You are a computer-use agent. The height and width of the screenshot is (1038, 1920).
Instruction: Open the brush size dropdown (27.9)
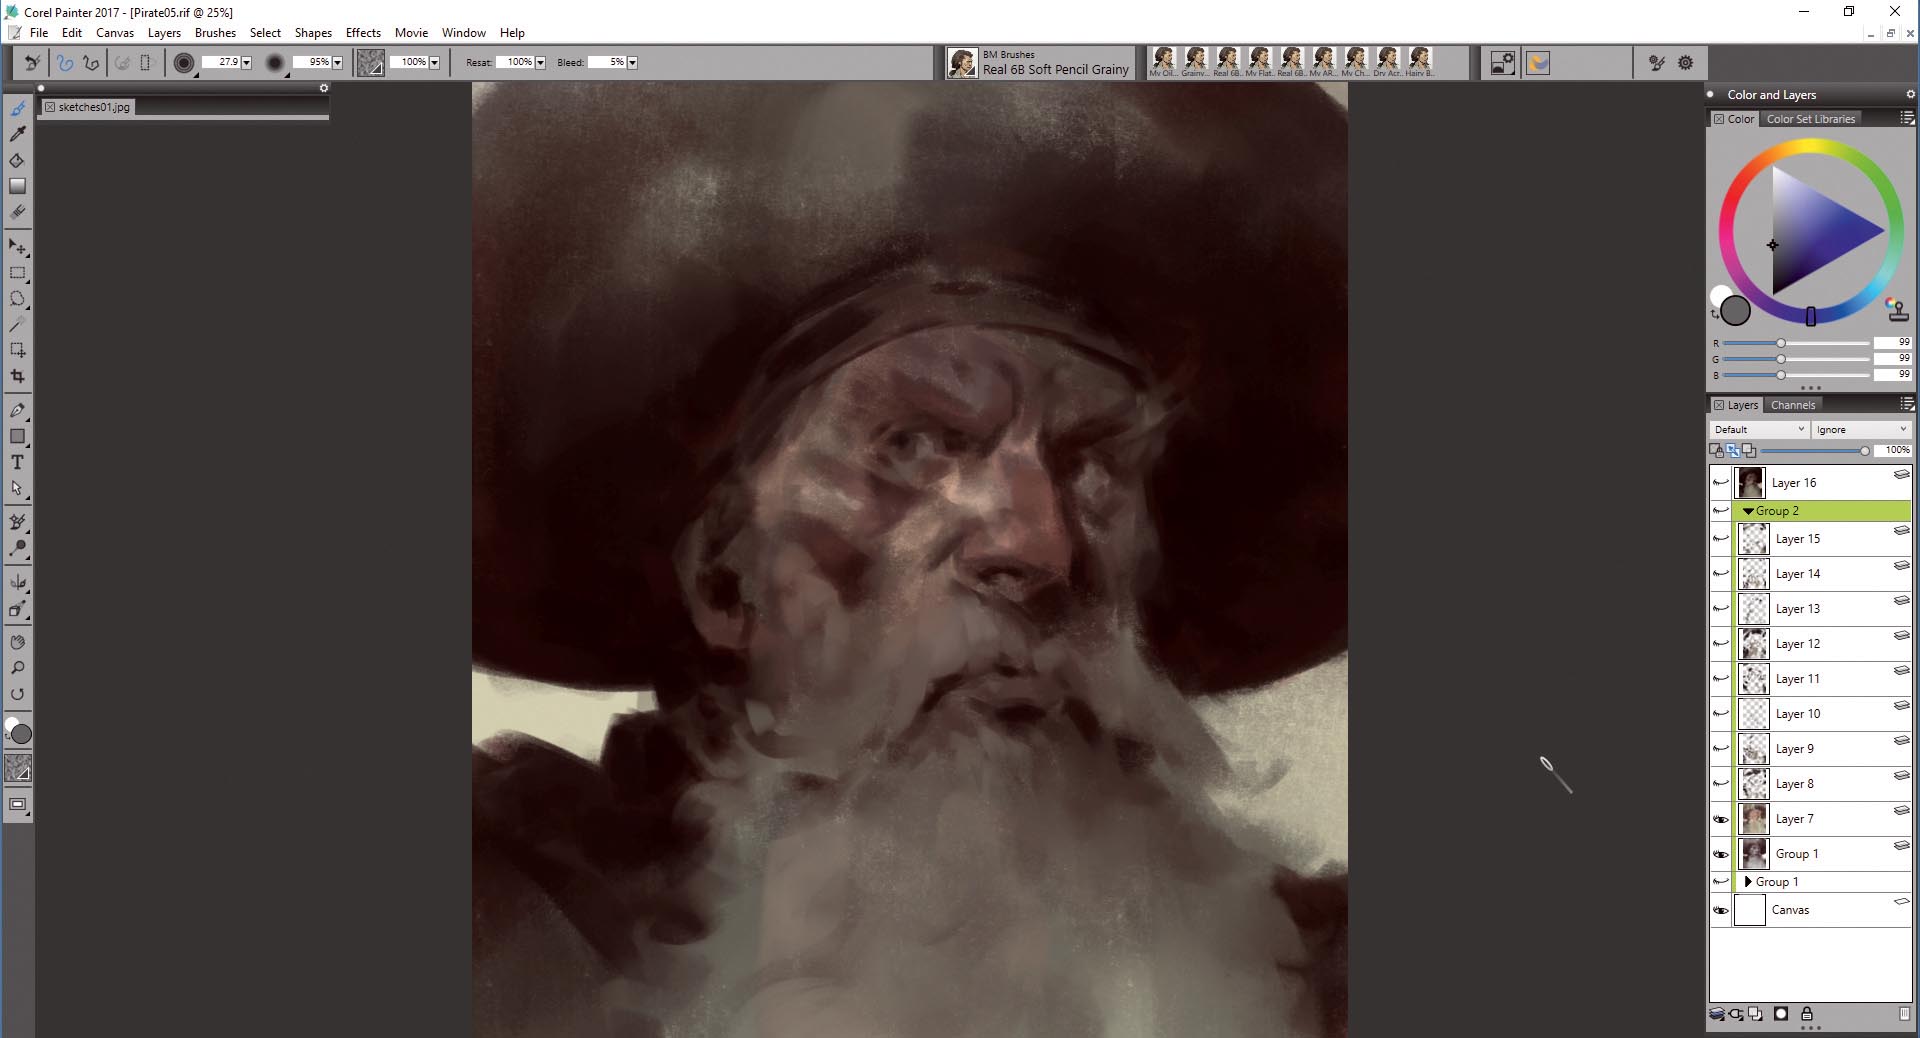[246, 63]
